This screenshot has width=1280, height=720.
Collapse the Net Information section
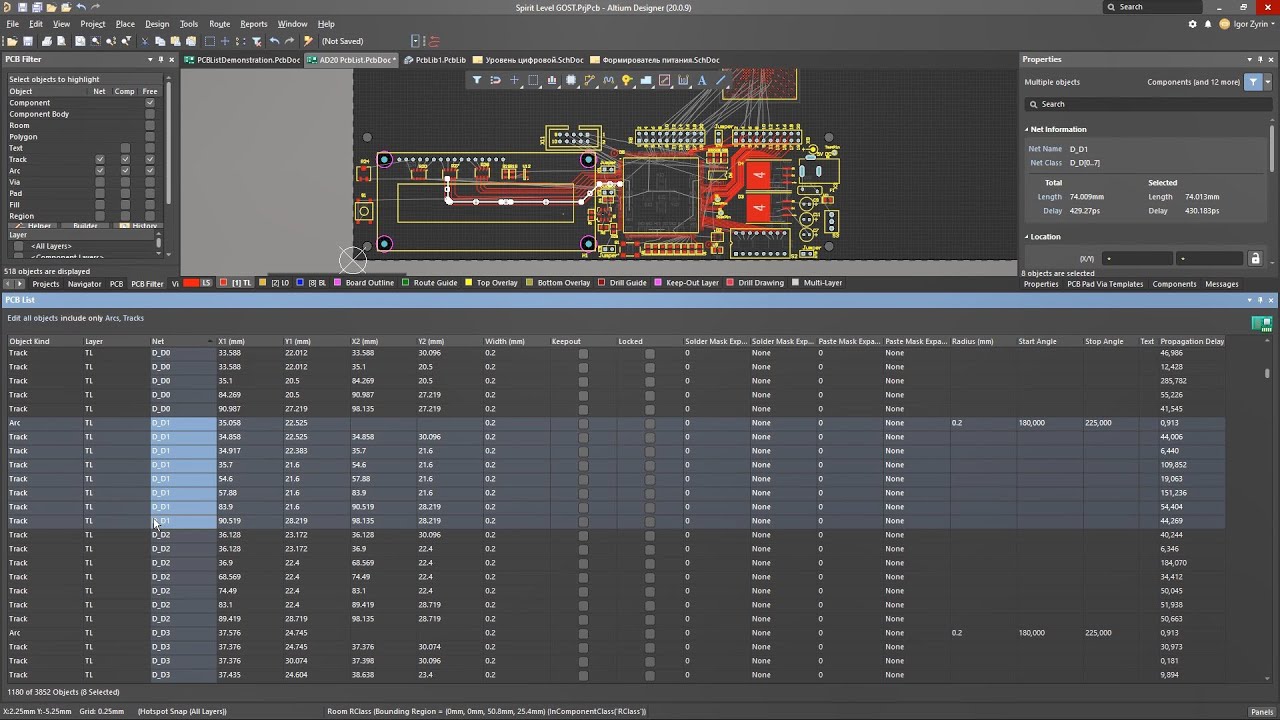1026,129
